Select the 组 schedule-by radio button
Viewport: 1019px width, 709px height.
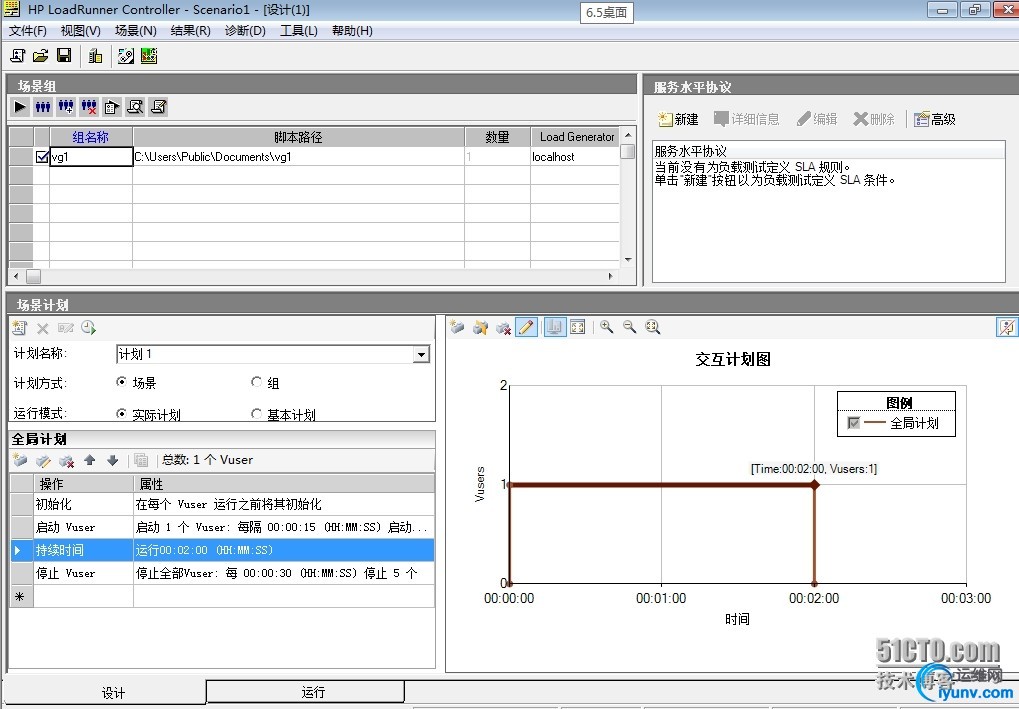tap(256, 382)
